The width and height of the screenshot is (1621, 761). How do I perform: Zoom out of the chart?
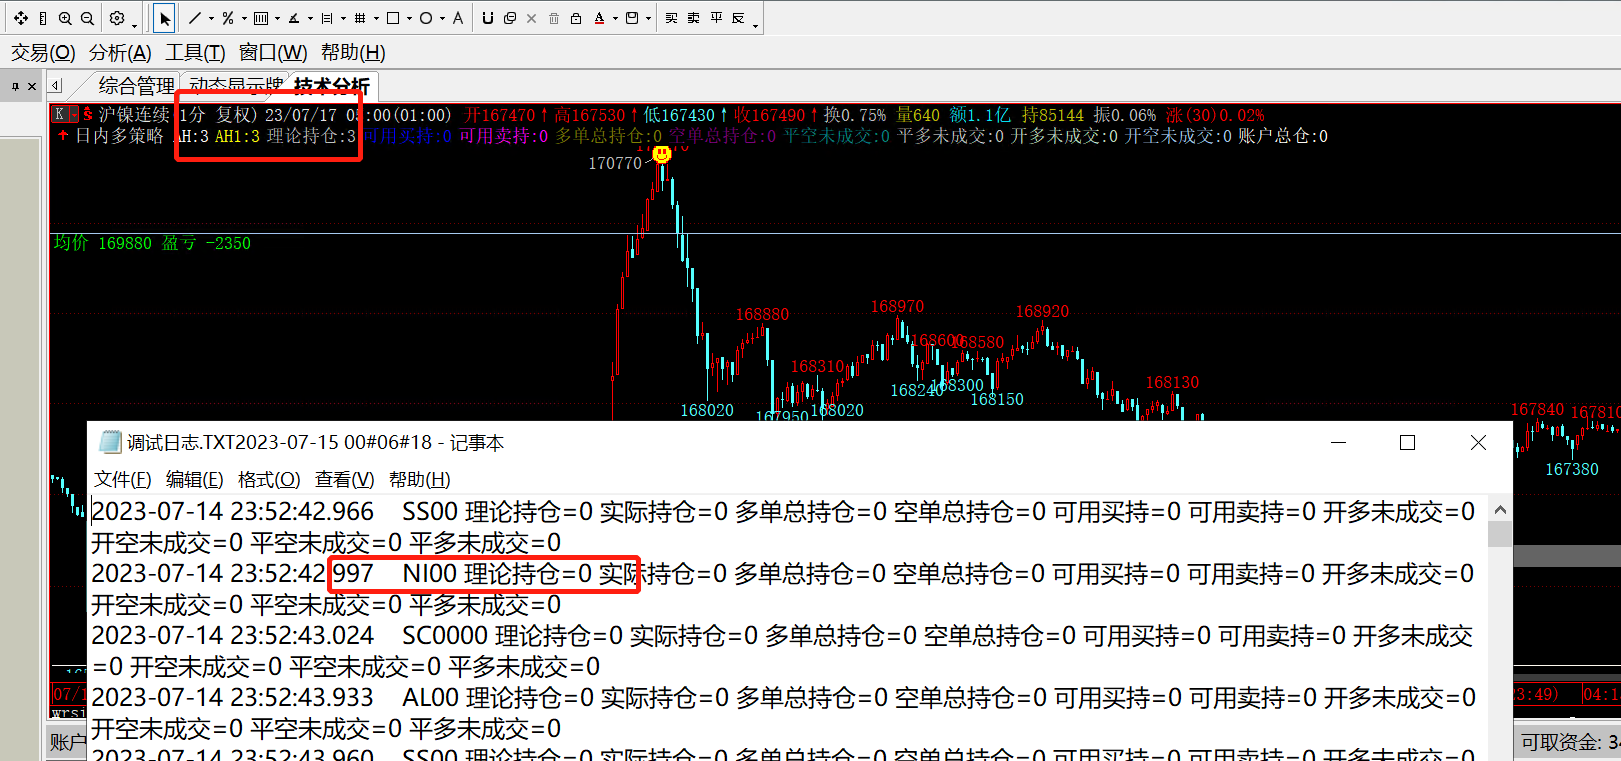(87, 18)
